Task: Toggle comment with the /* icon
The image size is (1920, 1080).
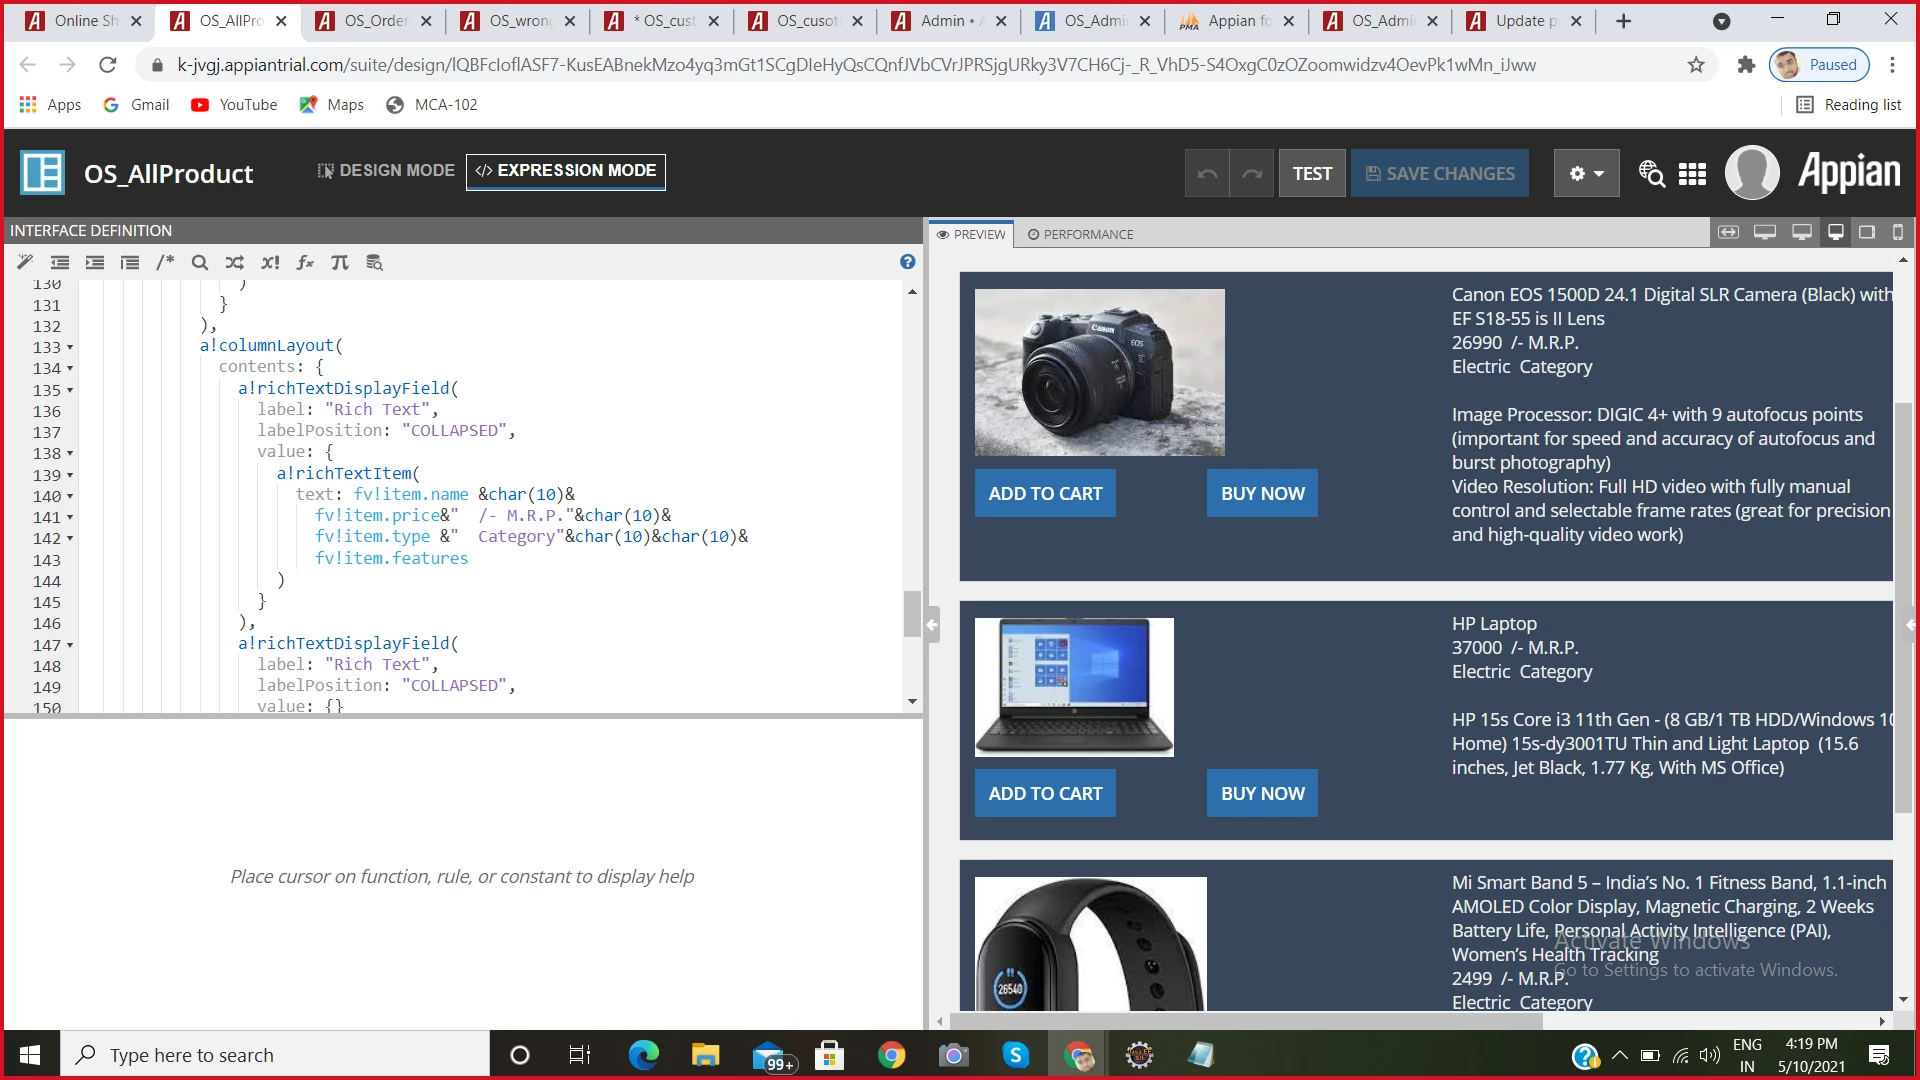Action: click(x=165, y=262)
